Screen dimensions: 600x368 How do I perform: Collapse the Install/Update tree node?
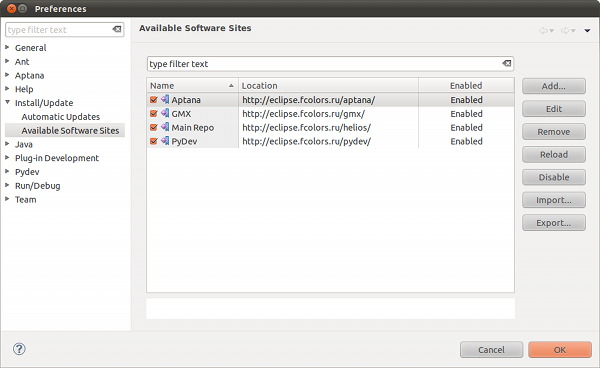coord(7,103)
